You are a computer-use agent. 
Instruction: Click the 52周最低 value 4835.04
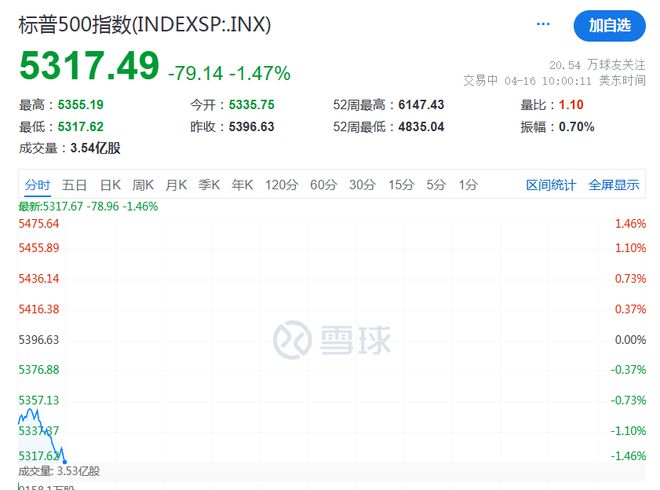tap(421, 127)
